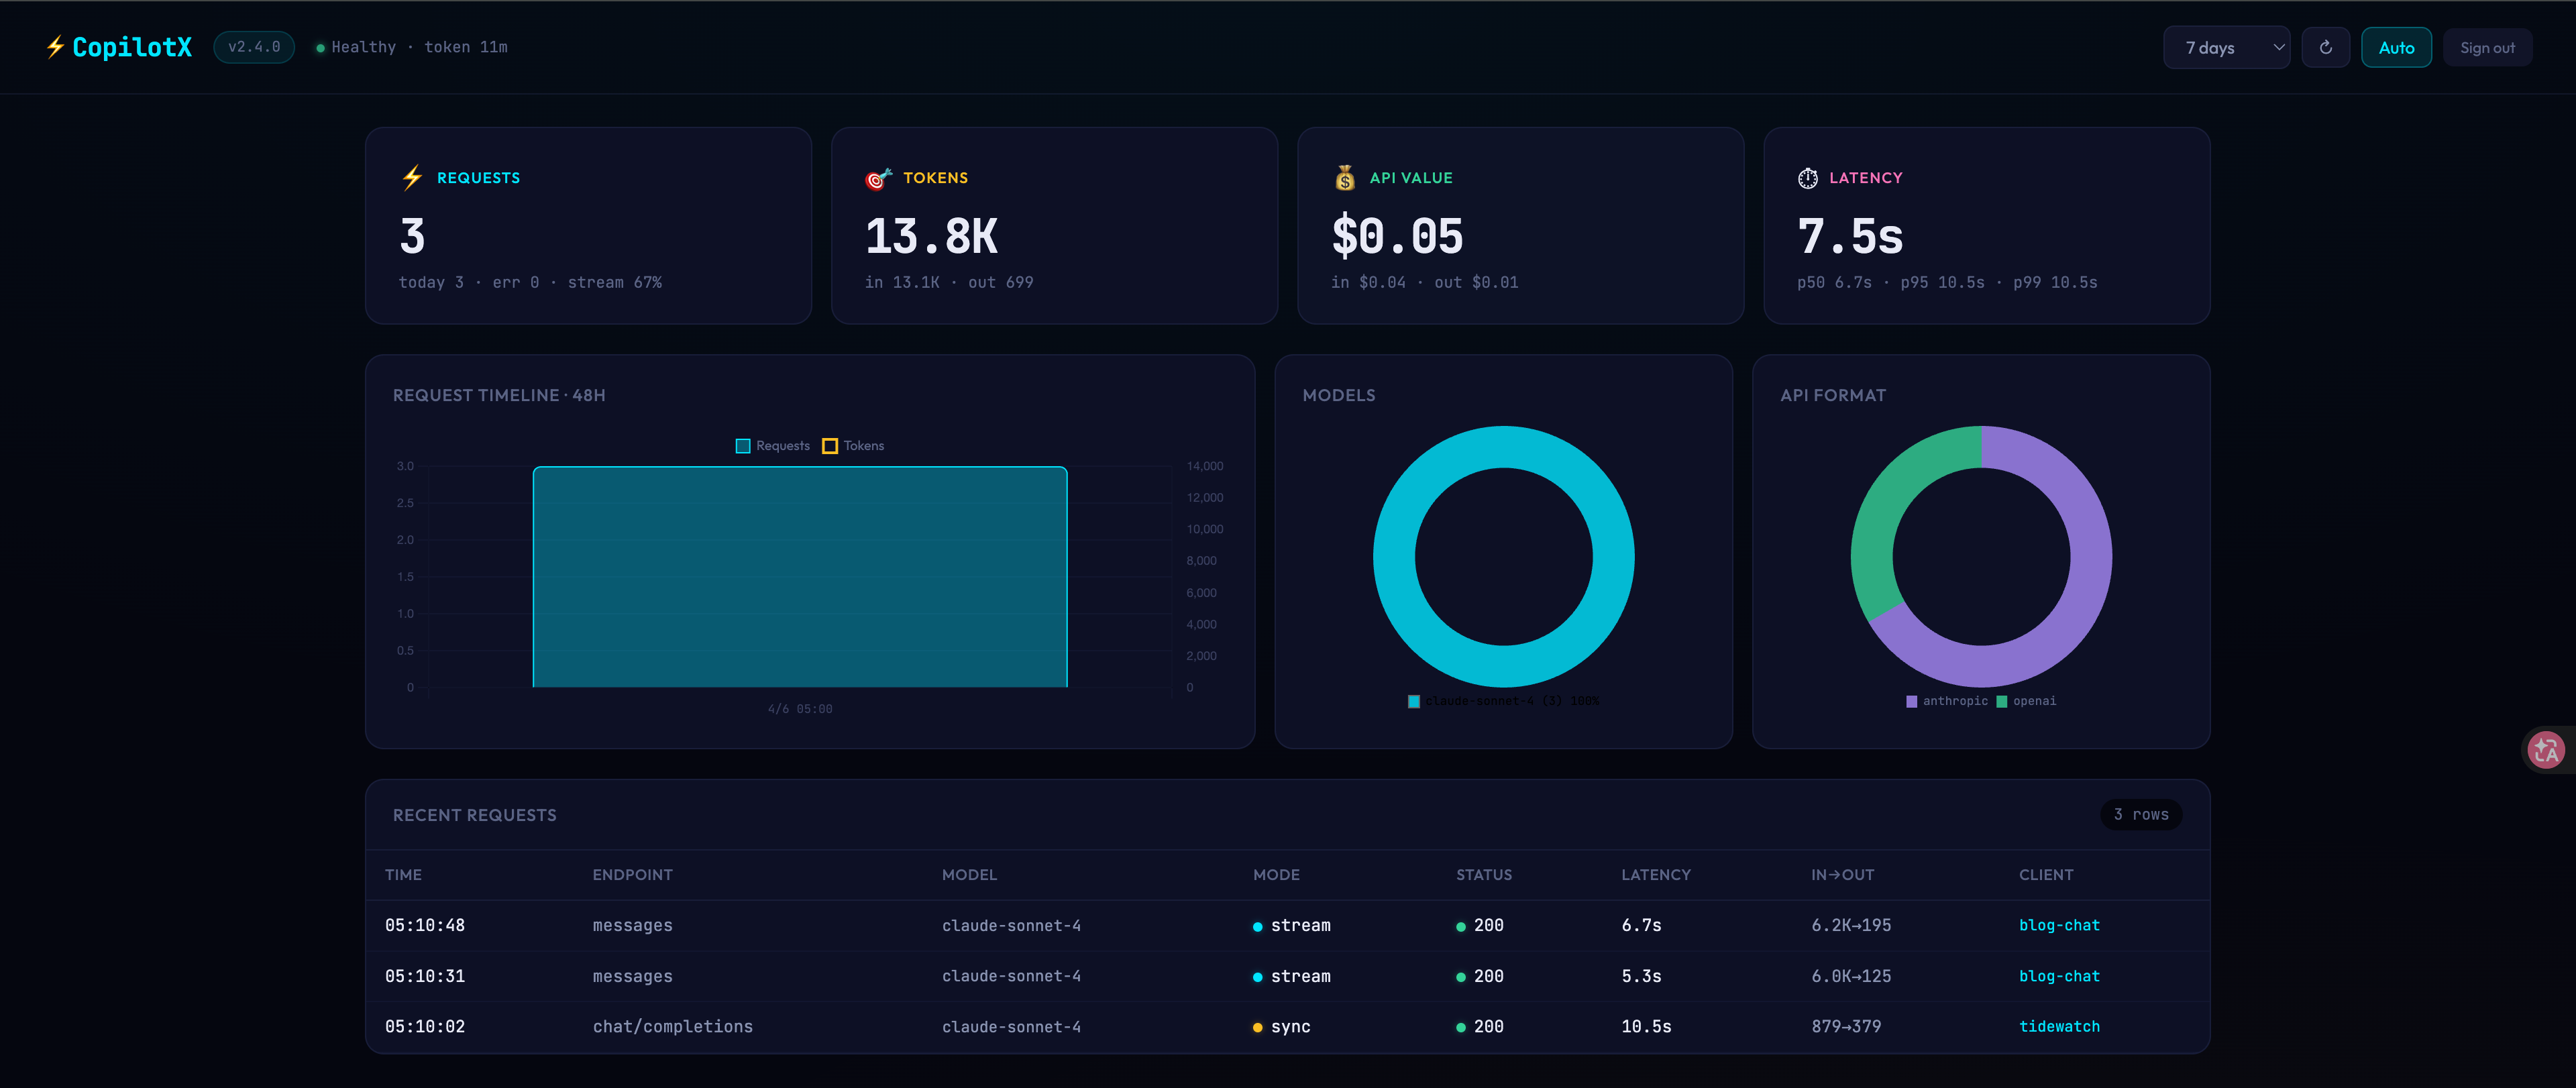Click the tidewatch client link
Image resolution: width=2576 pixels, height=1088 pixels.
point(2059,1026)
